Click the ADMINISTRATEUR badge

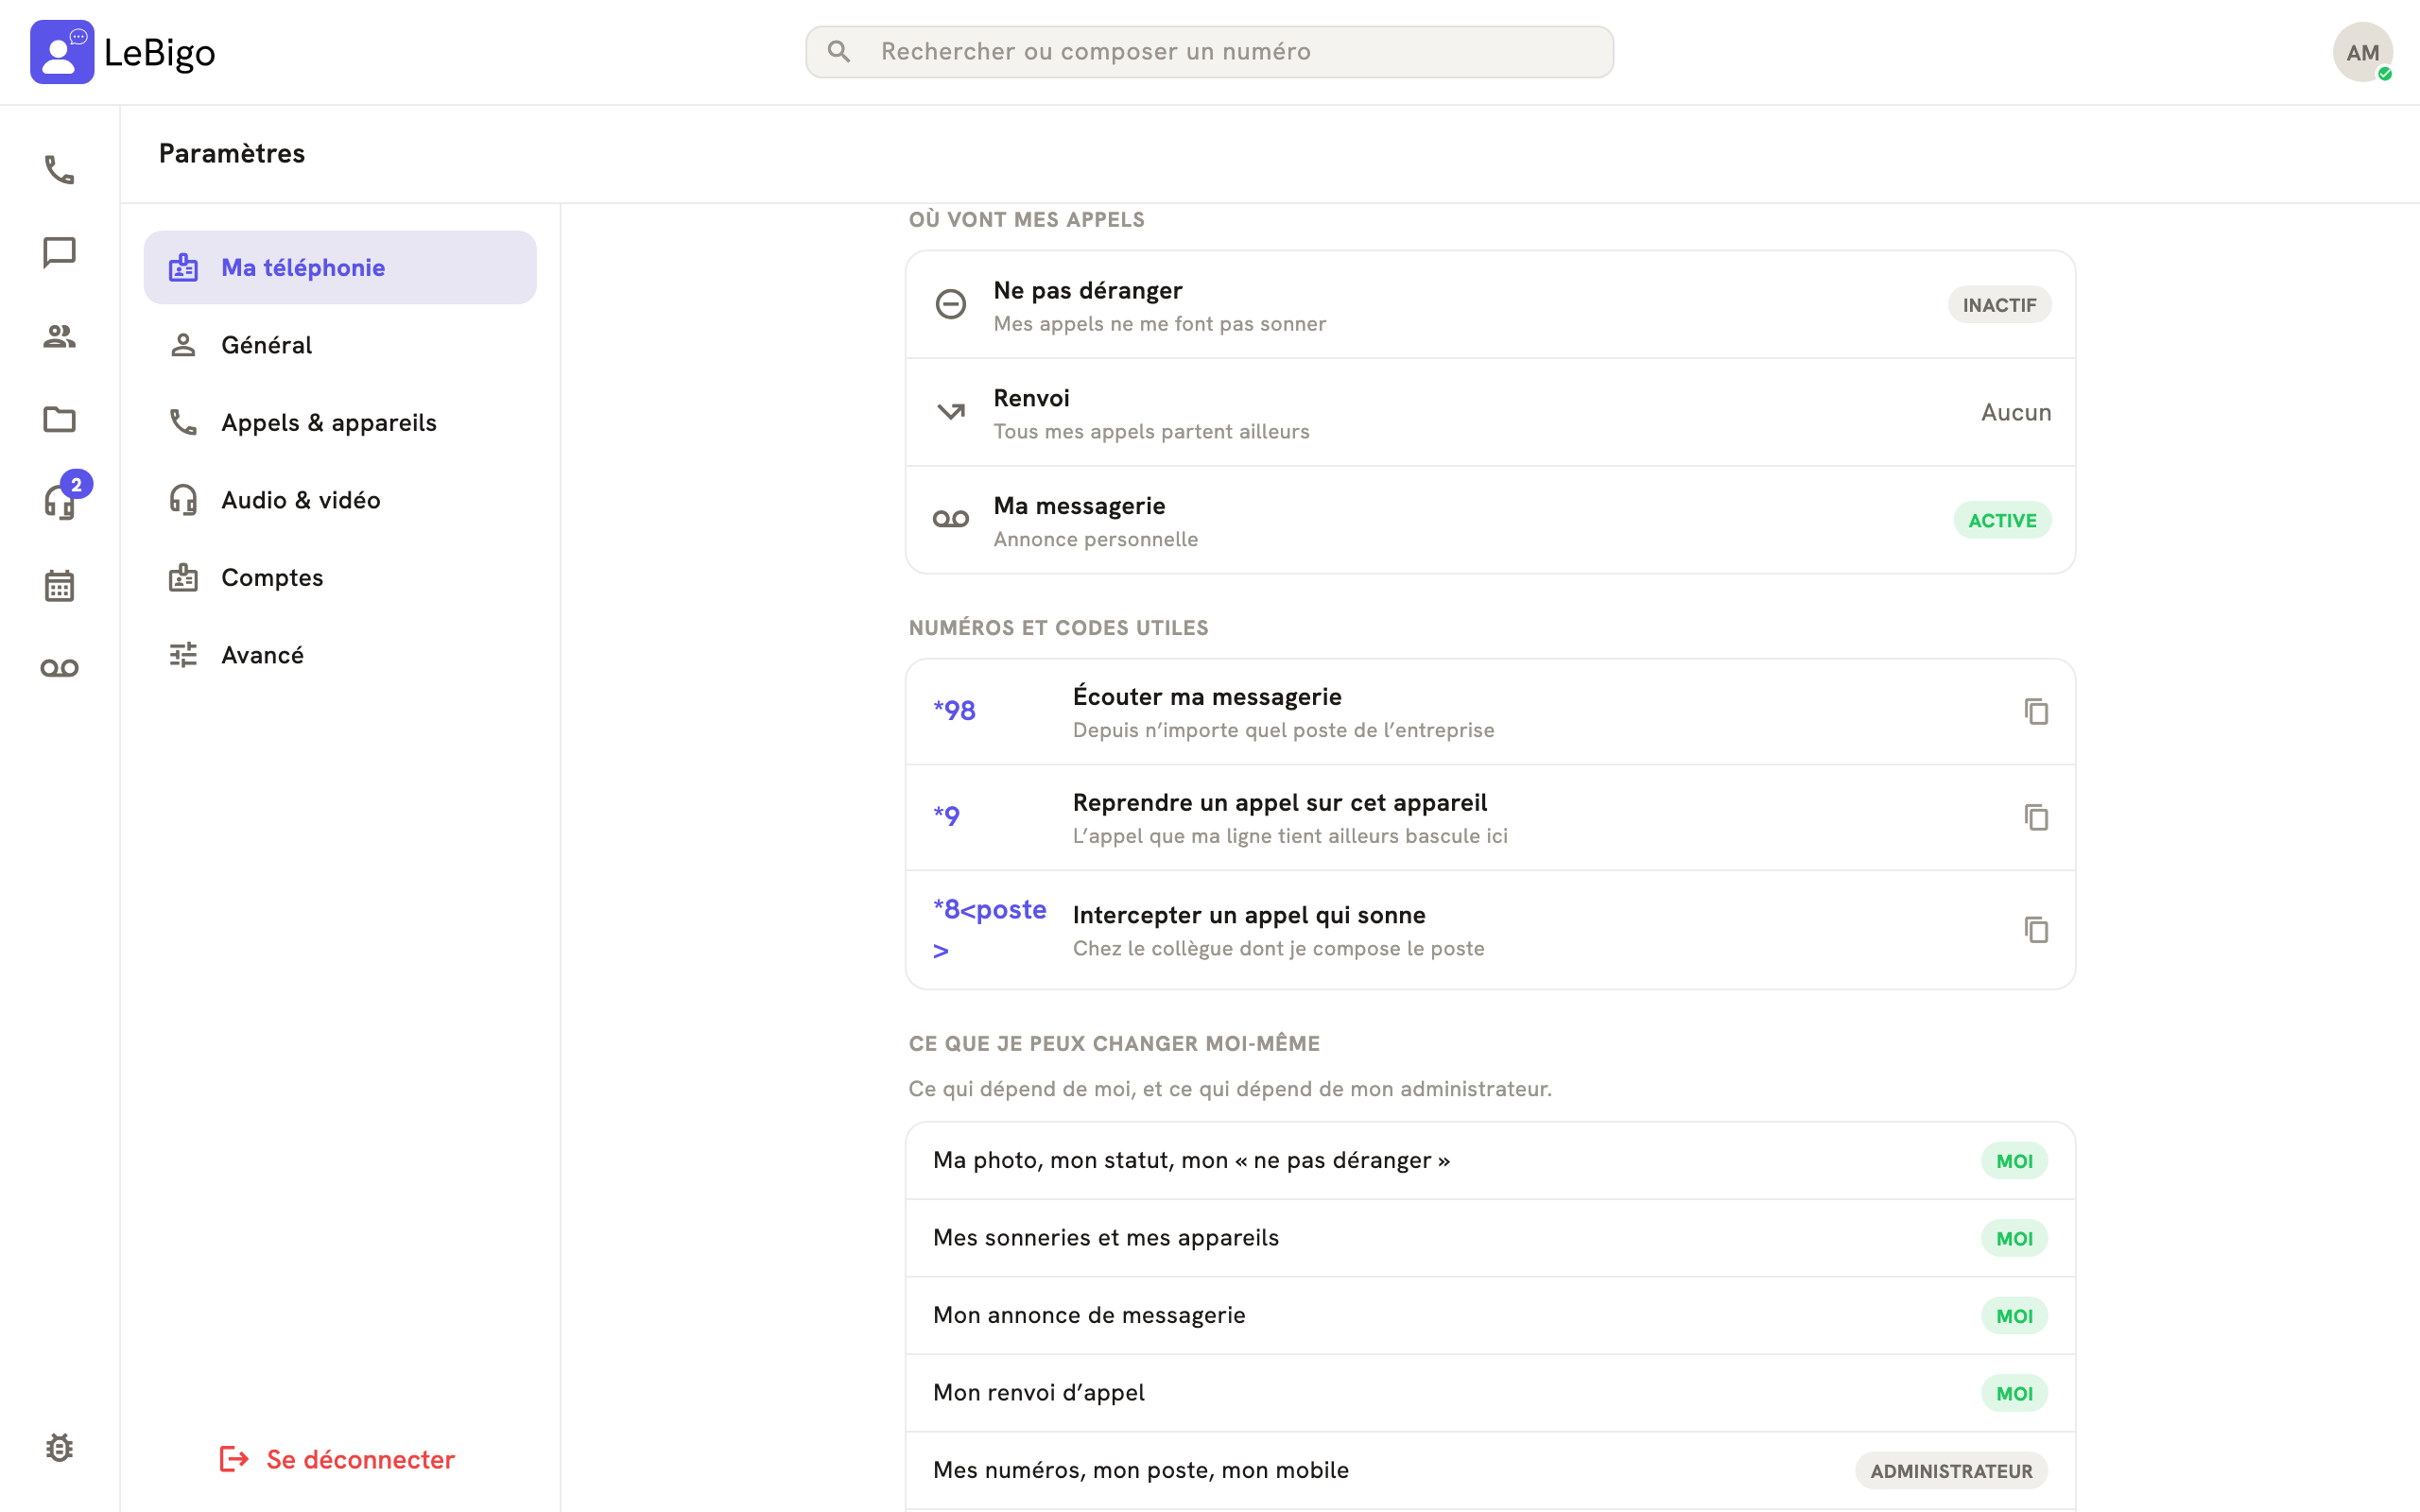(x=1951, y=1471)
